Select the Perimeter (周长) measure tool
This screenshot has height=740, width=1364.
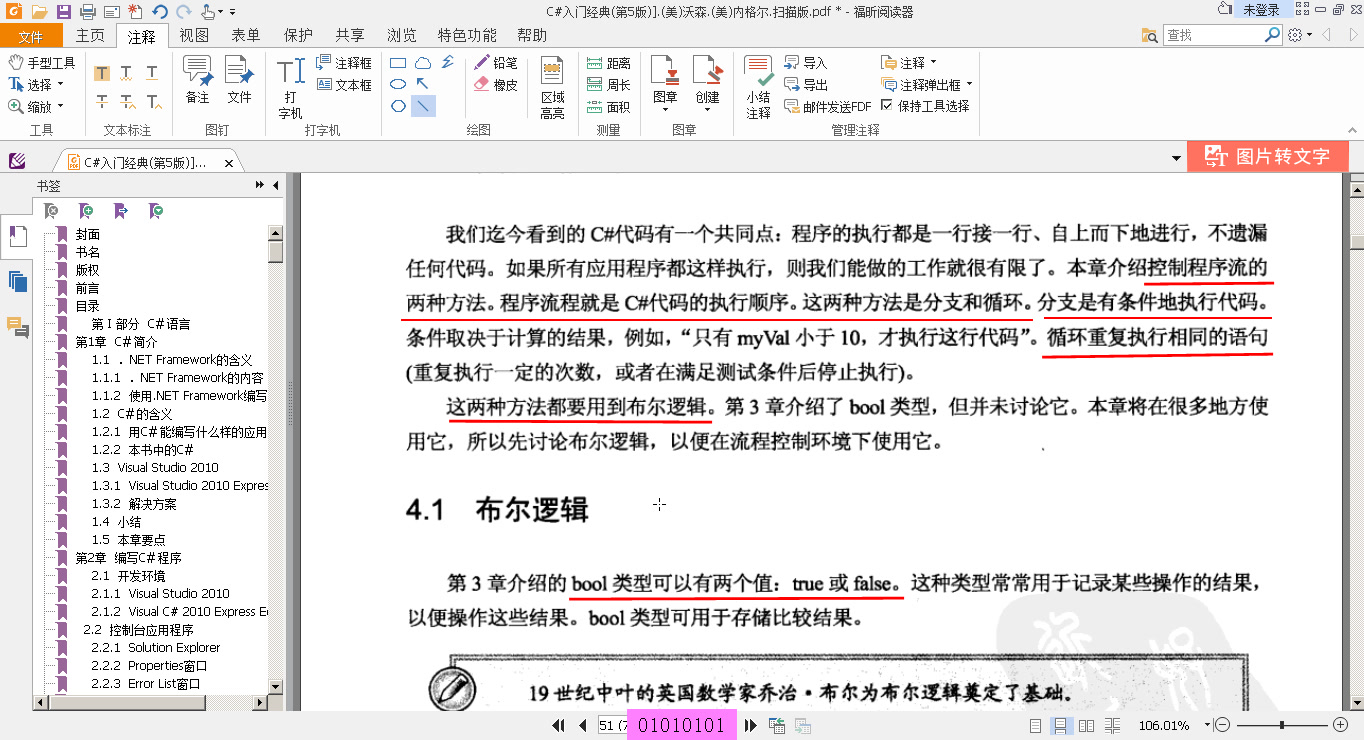(x=609, y=85)
